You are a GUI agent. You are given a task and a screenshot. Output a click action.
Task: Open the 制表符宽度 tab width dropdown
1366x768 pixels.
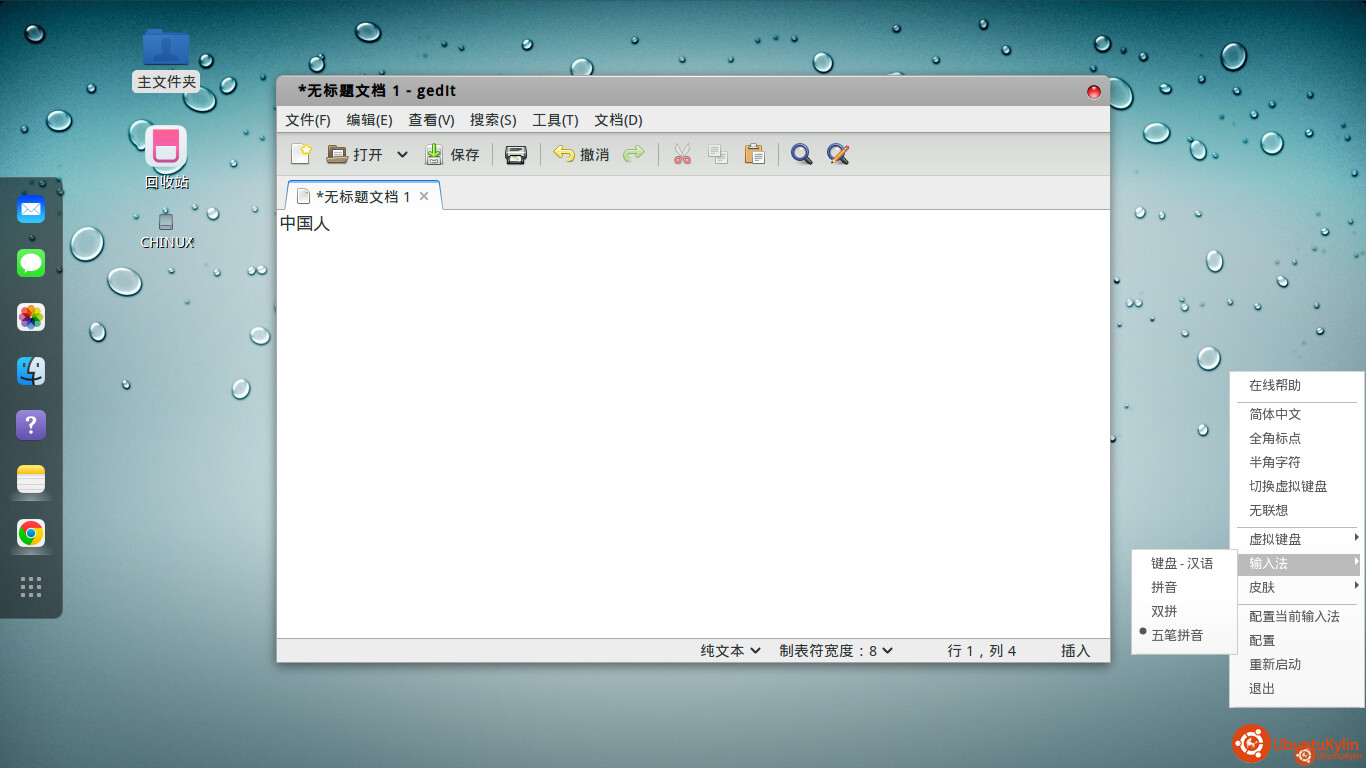click(836, 651)
